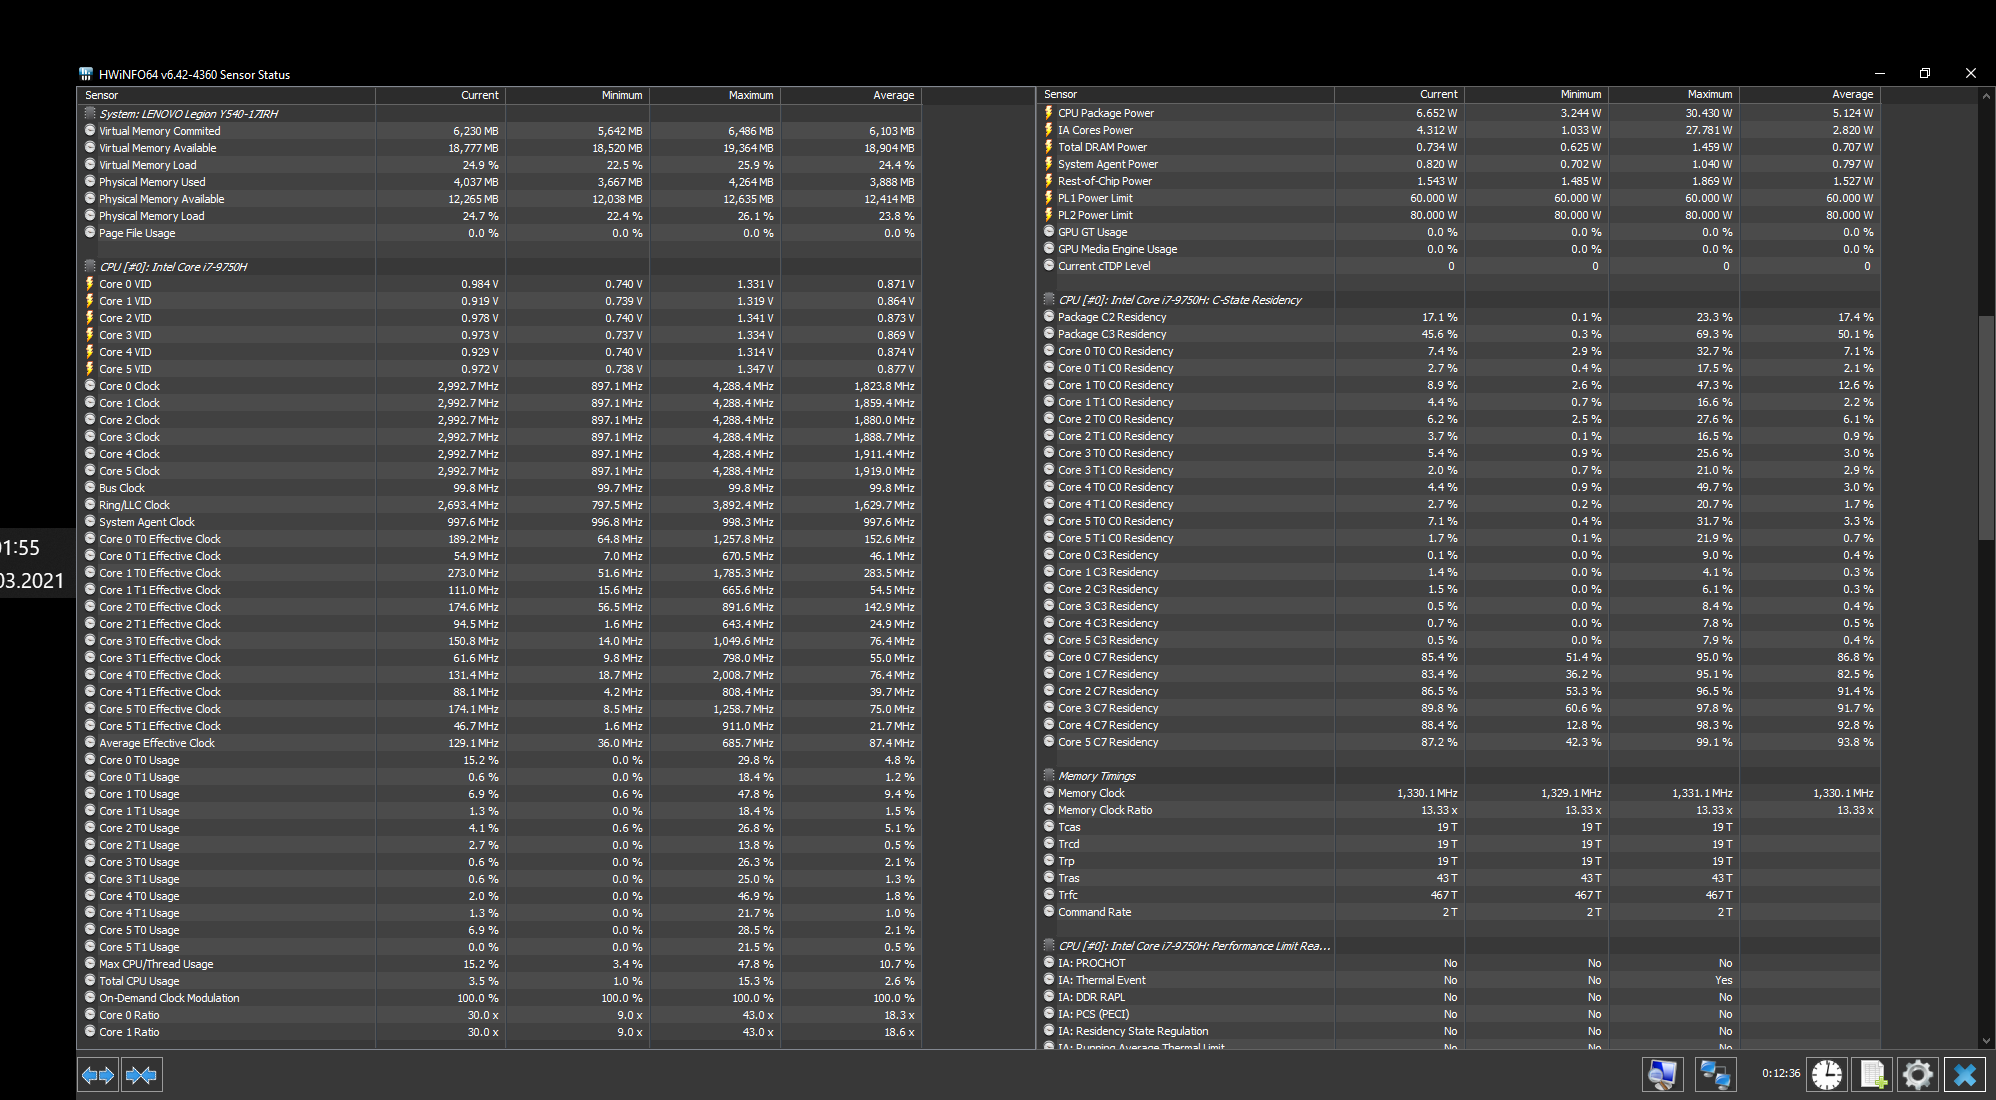Collapse the C-State Residency sensor group
The height and width of the screenshot is (1100, 1996).
pos(1049,300)
